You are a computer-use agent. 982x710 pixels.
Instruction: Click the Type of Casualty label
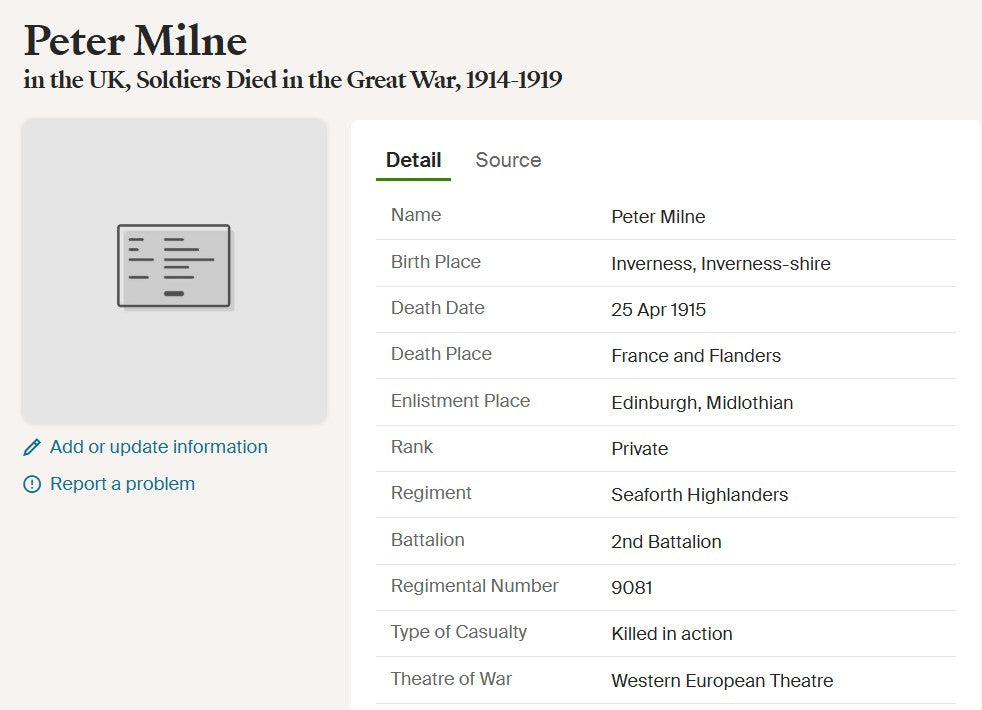(459, 632)
